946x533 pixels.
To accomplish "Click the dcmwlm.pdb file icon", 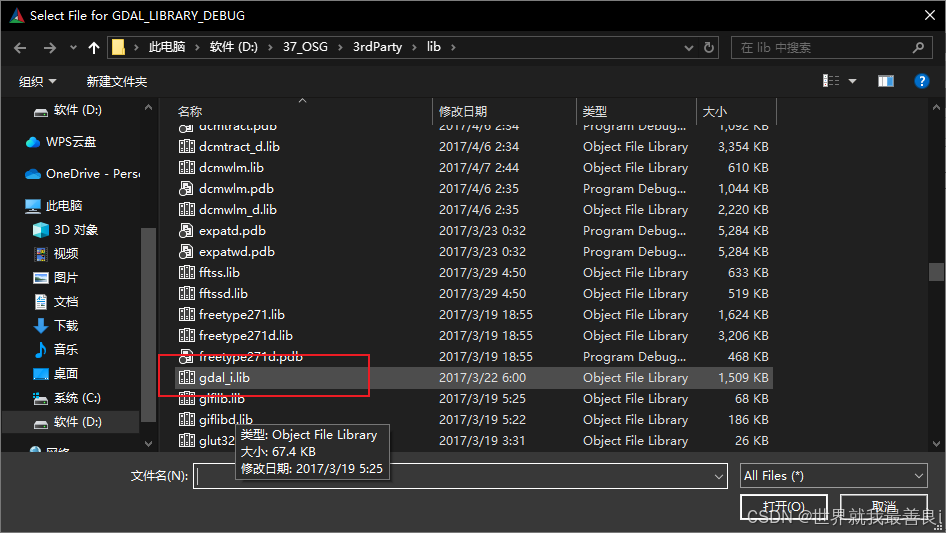I will [x=186, y=189].
